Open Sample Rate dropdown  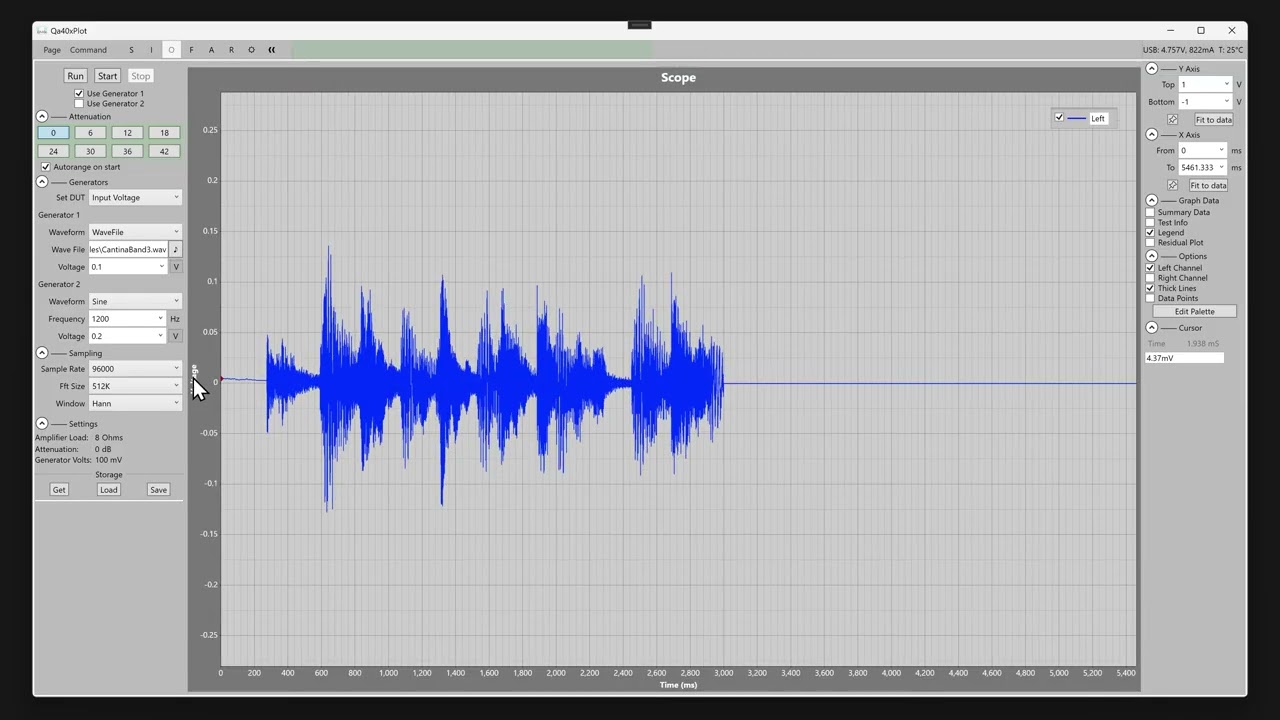(x=135, y=369)
